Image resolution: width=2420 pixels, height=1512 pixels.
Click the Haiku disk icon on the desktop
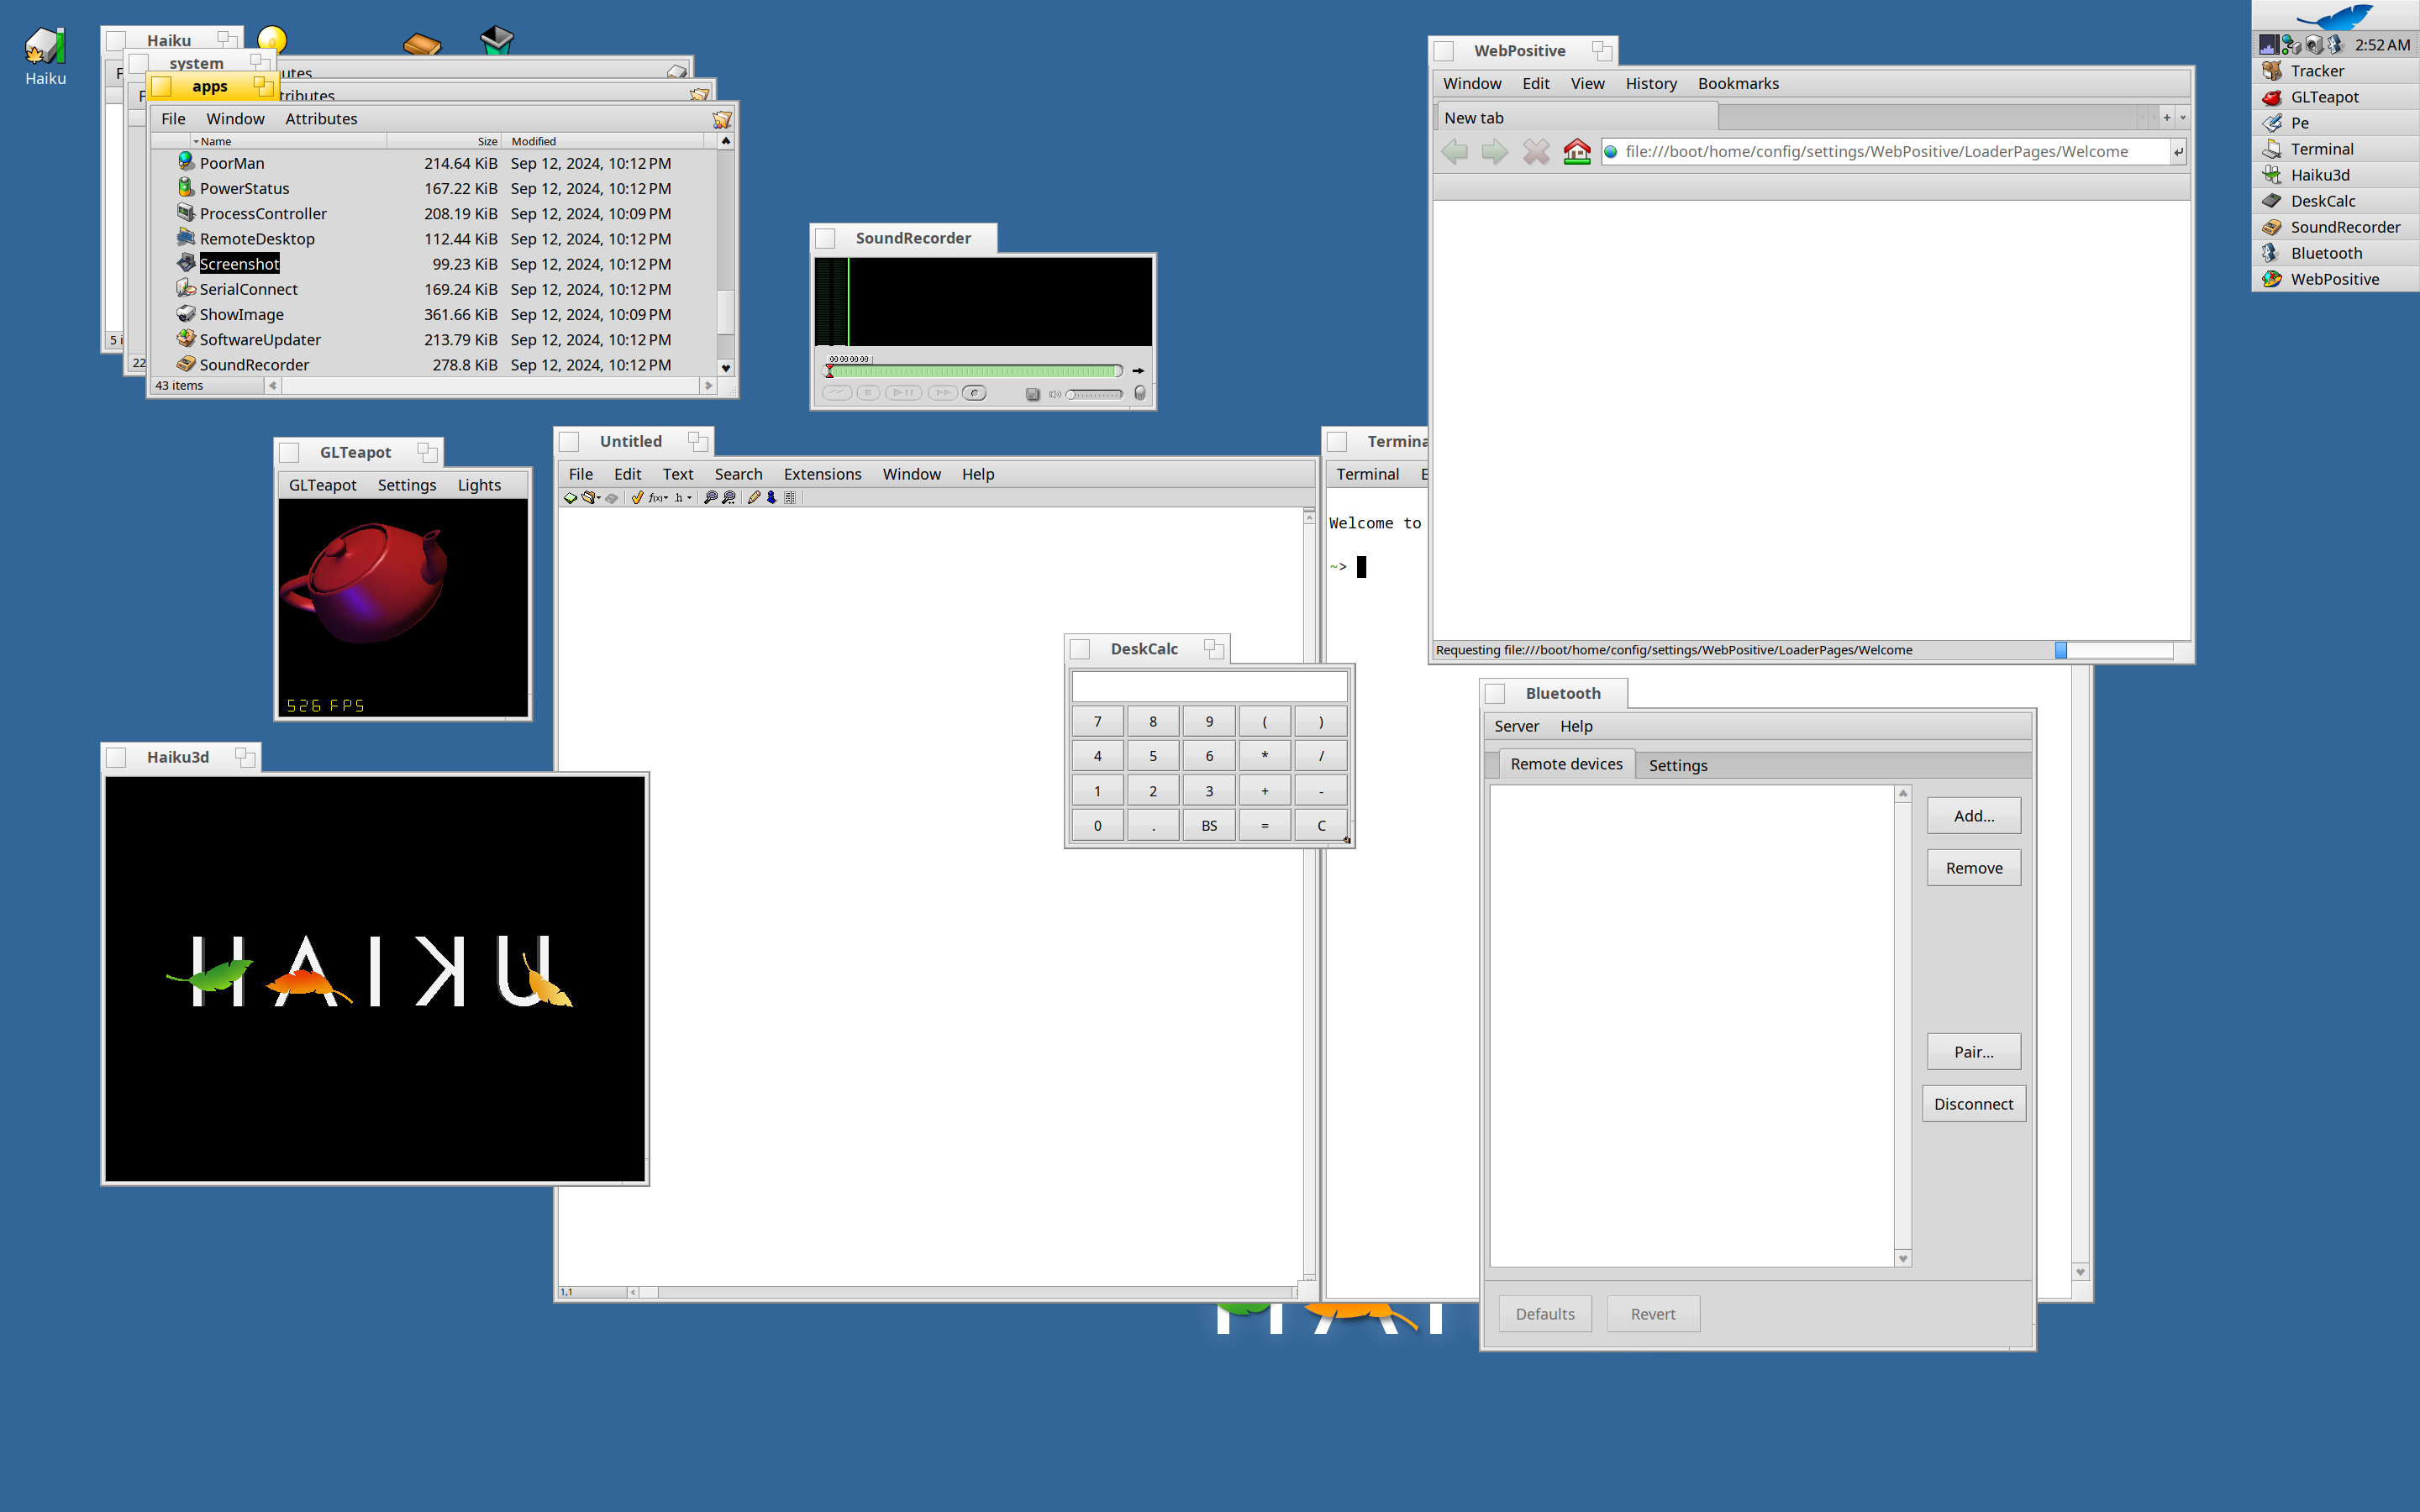click(45, 47)
